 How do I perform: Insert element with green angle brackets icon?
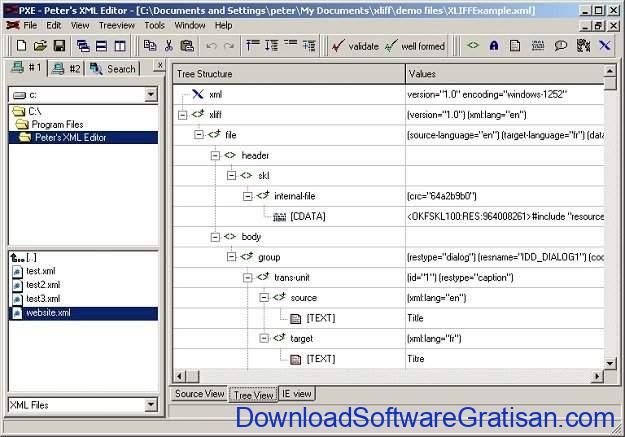click(473, 45)
